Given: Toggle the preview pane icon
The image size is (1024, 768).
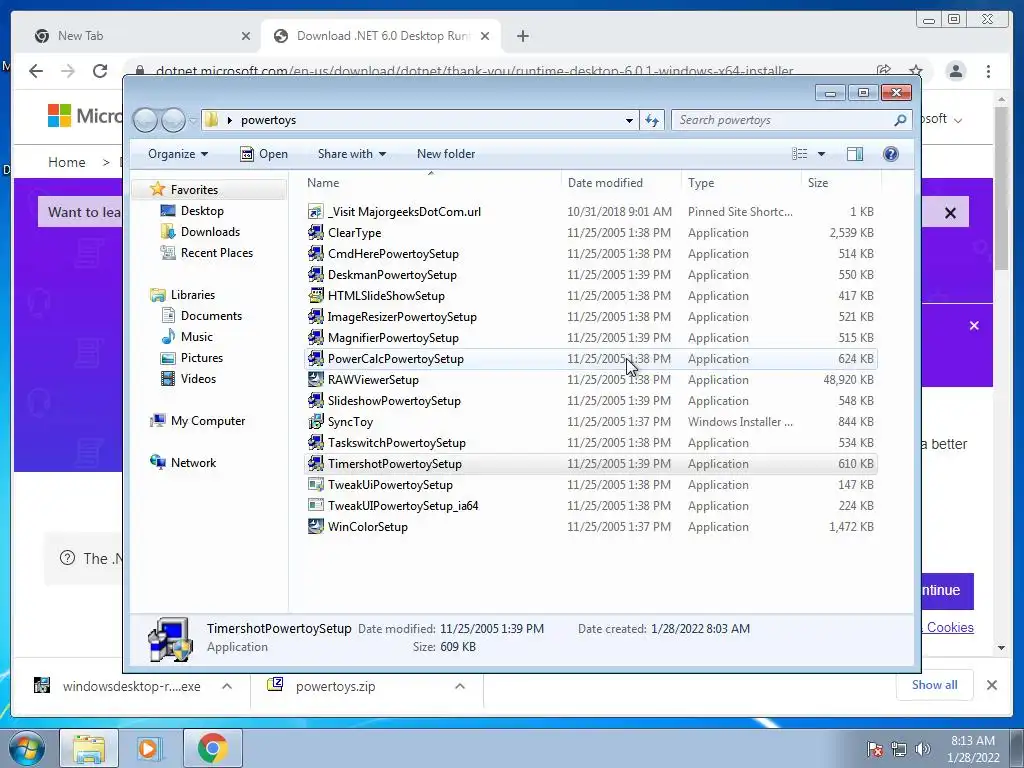Looking at the screenshot, I should [854, 153].
